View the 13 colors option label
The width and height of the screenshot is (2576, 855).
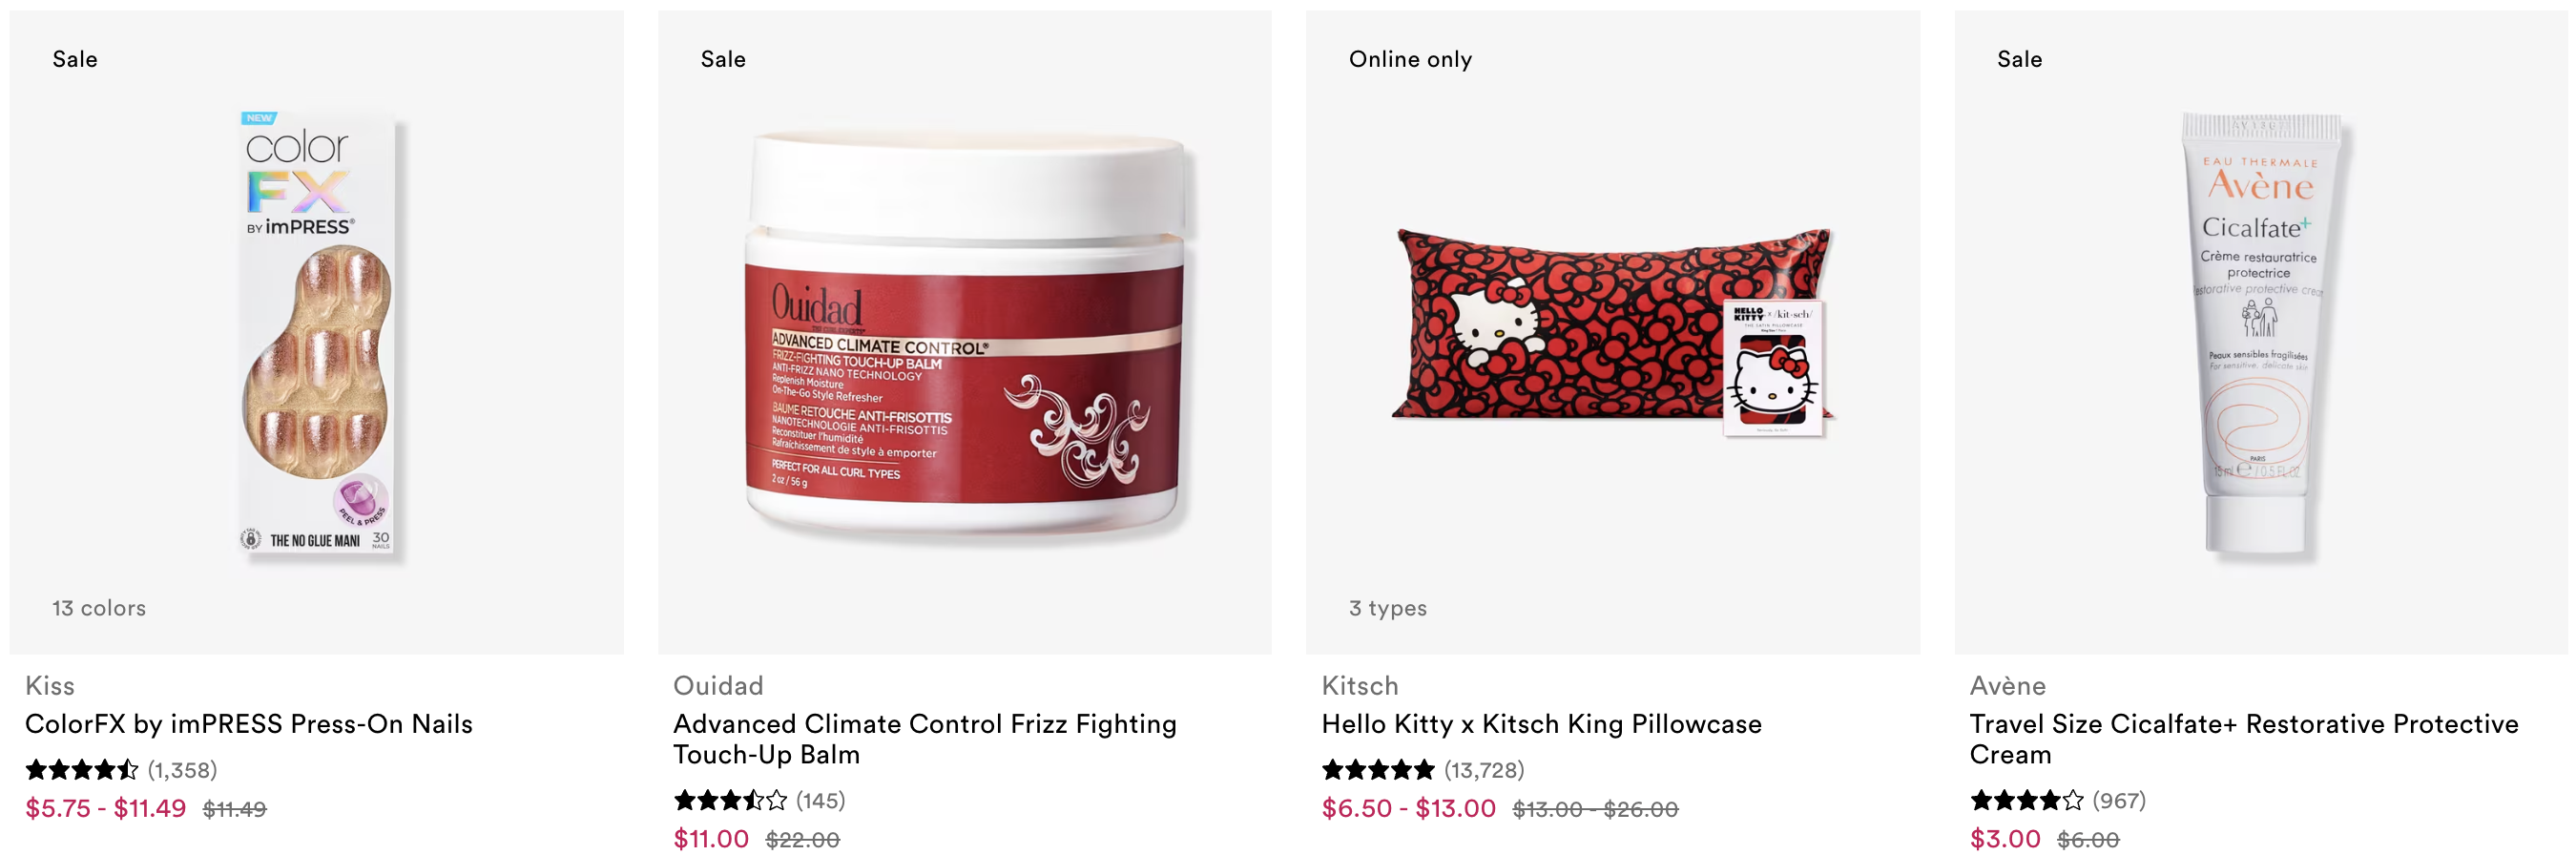coord(99,608)
